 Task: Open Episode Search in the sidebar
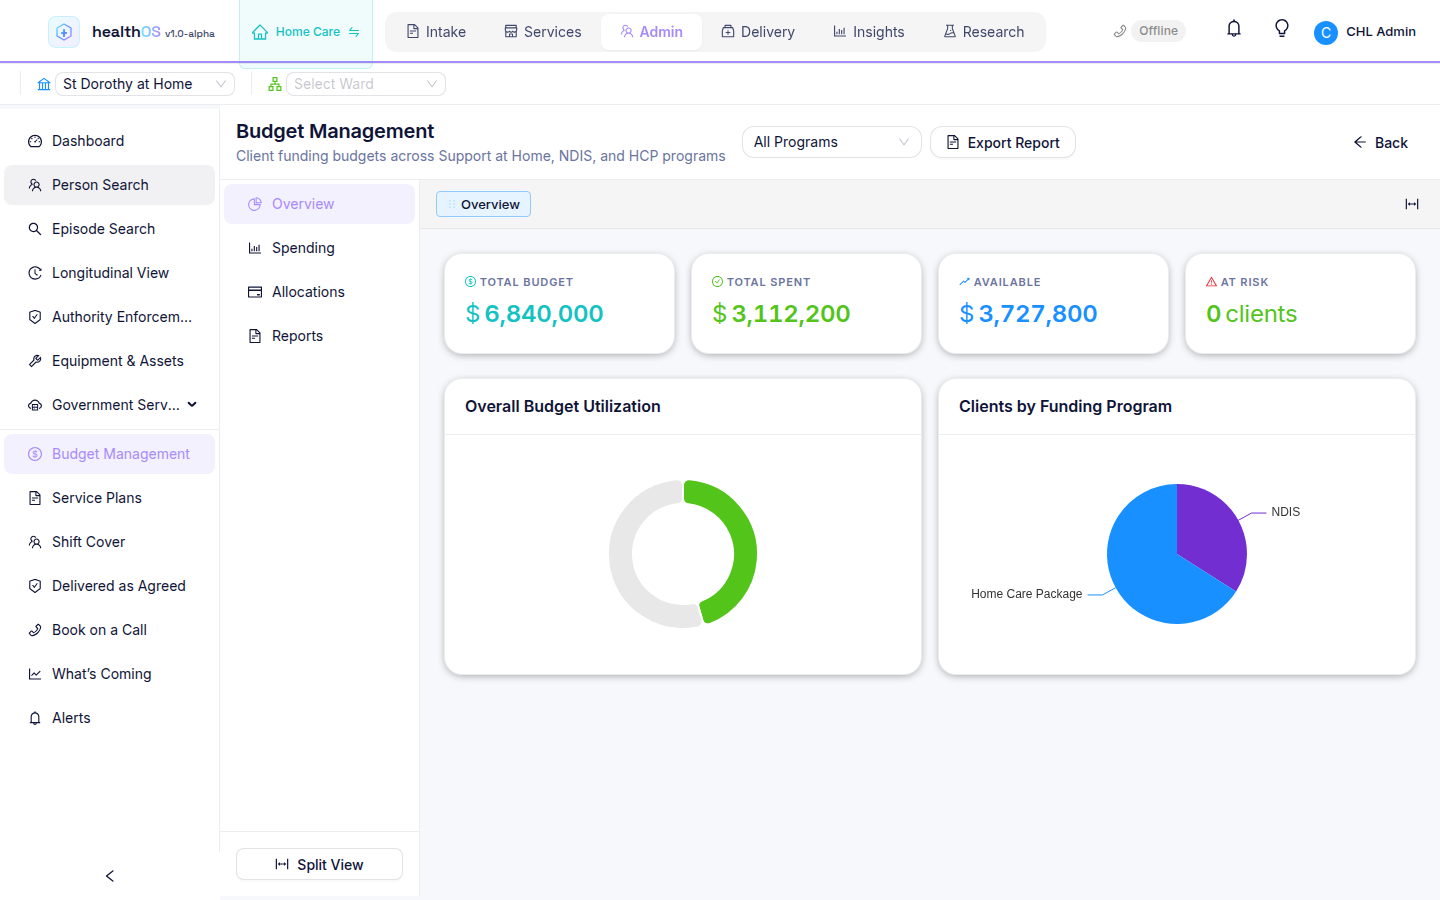pyautogui.click(x=110, y=229)
